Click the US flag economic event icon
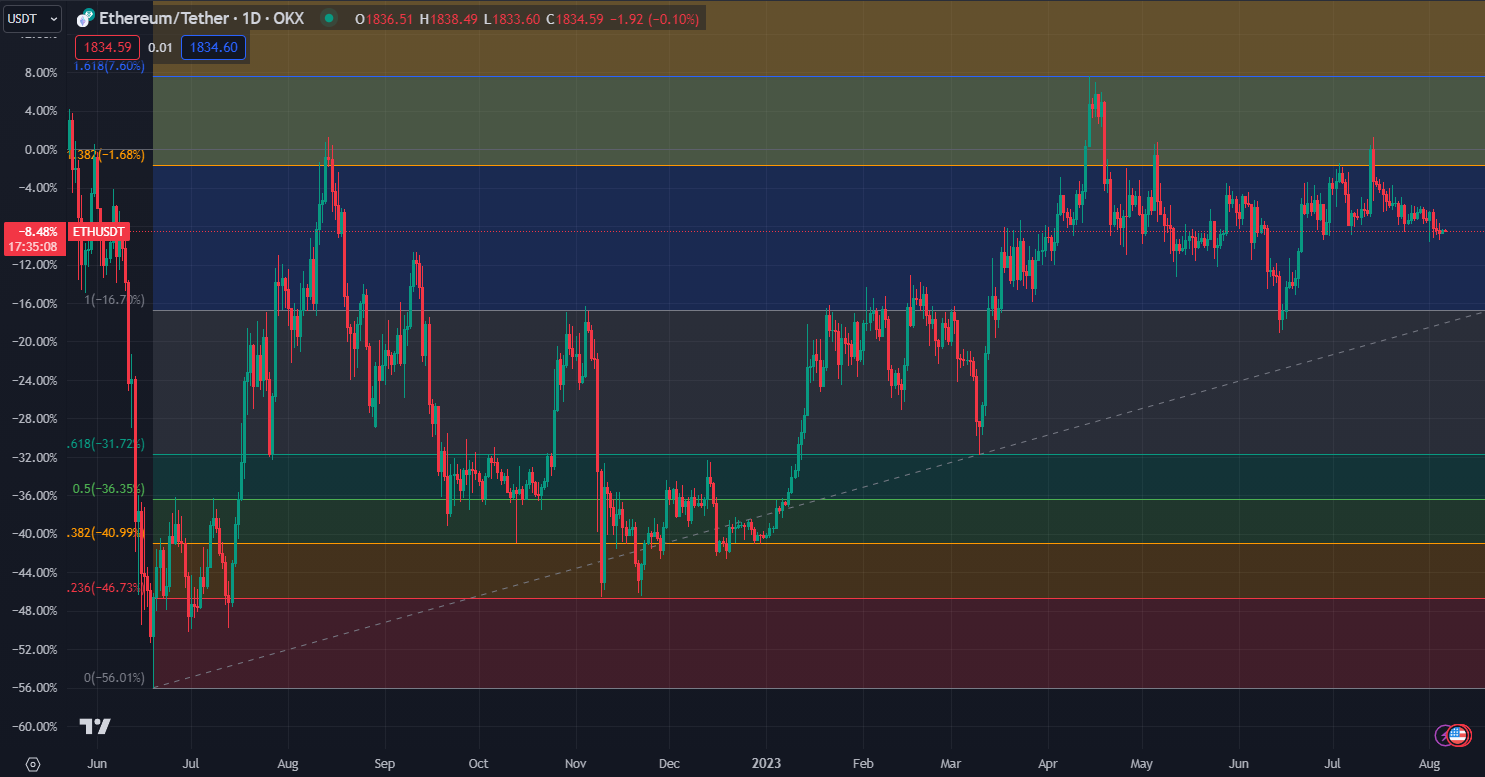1485x777 pixels. tap(1458, 736)
